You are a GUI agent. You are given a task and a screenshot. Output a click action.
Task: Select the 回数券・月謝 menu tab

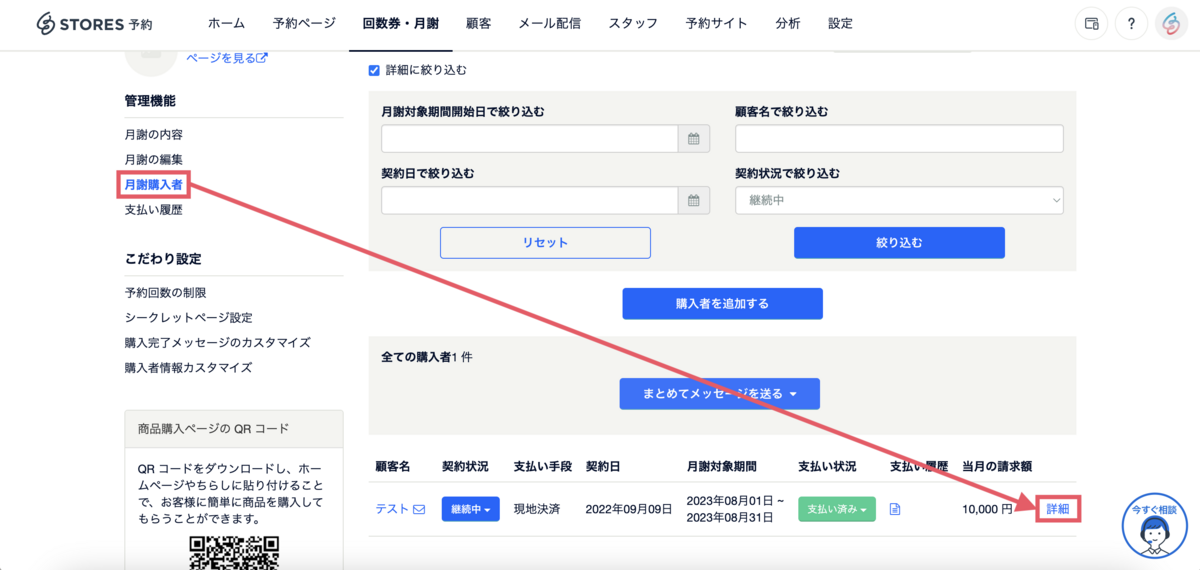point(400,24)
